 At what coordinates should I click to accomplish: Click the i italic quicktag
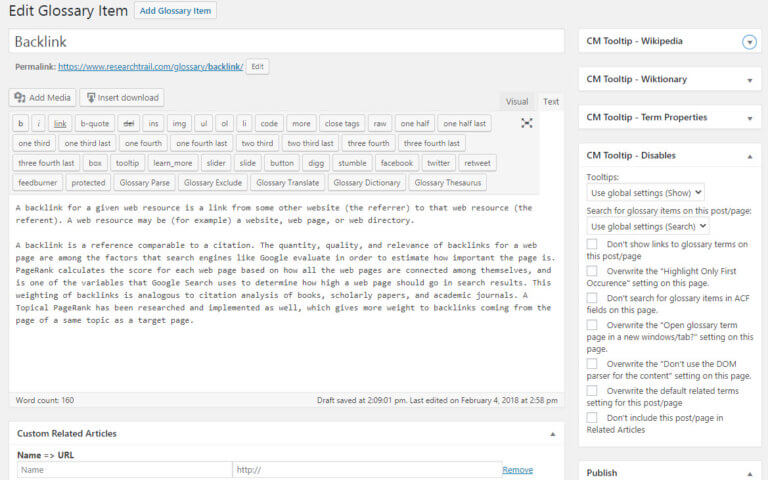(38, 123)
